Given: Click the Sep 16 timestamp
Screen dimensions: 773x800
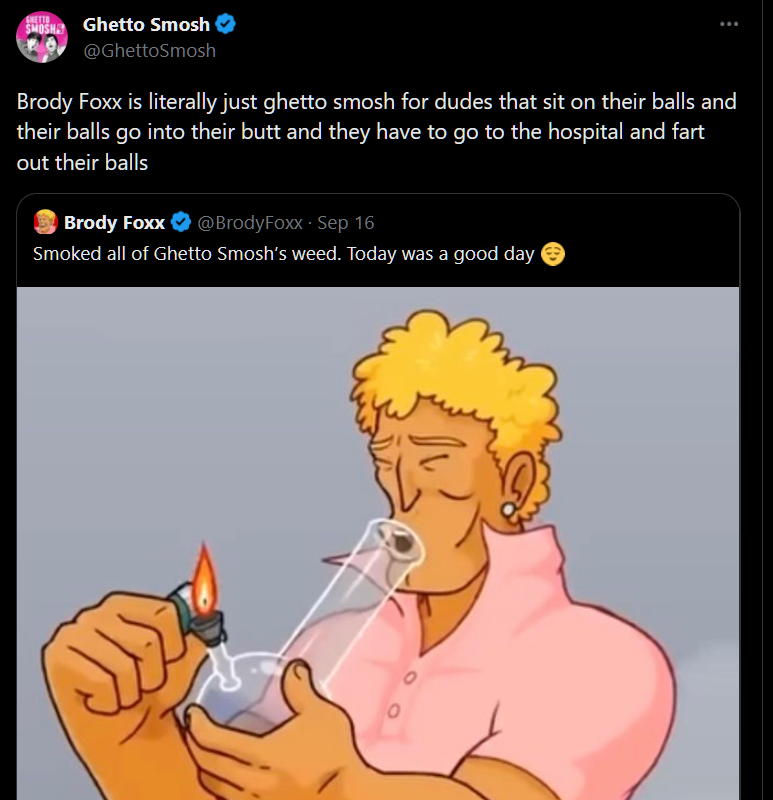Looking at the screenshot, I should pyautogui.click(x=345, y=222).
